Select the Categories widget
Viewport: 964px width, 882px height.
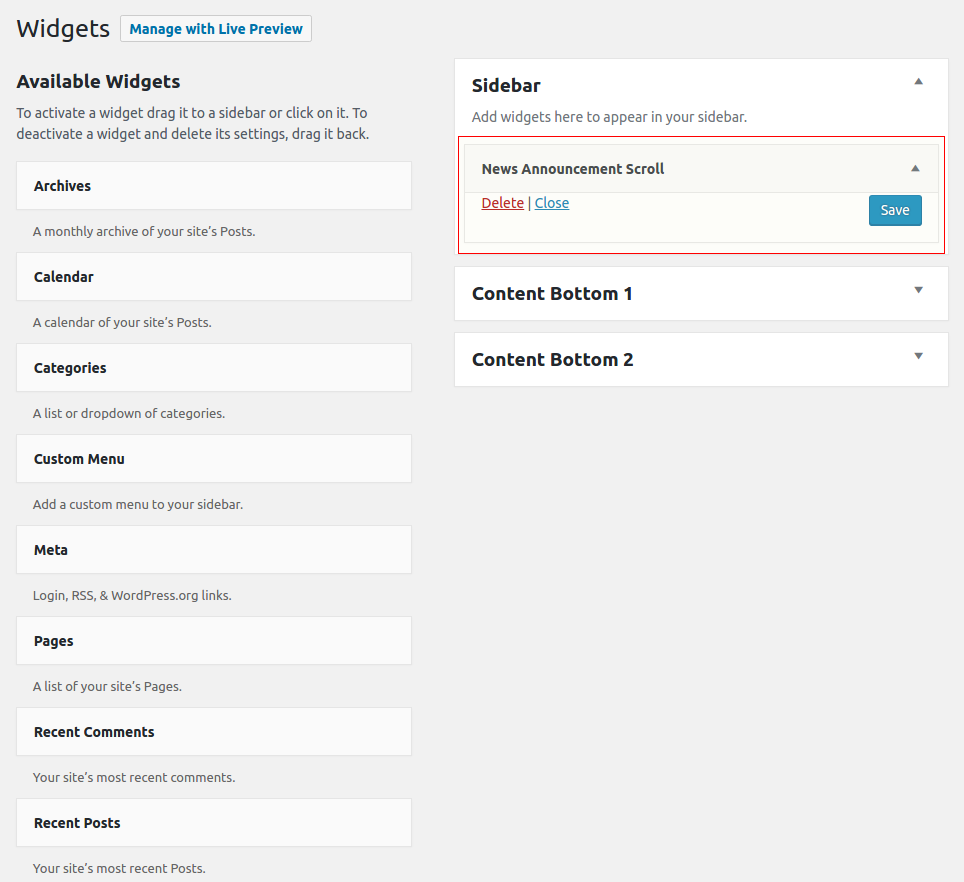[x=214, y=368]
